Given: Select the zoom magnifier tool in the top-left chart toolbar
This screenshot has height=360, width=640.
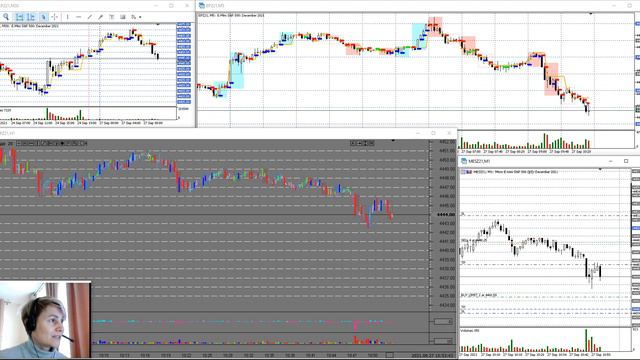Looking at the screenshot, I should coord(6,17).
